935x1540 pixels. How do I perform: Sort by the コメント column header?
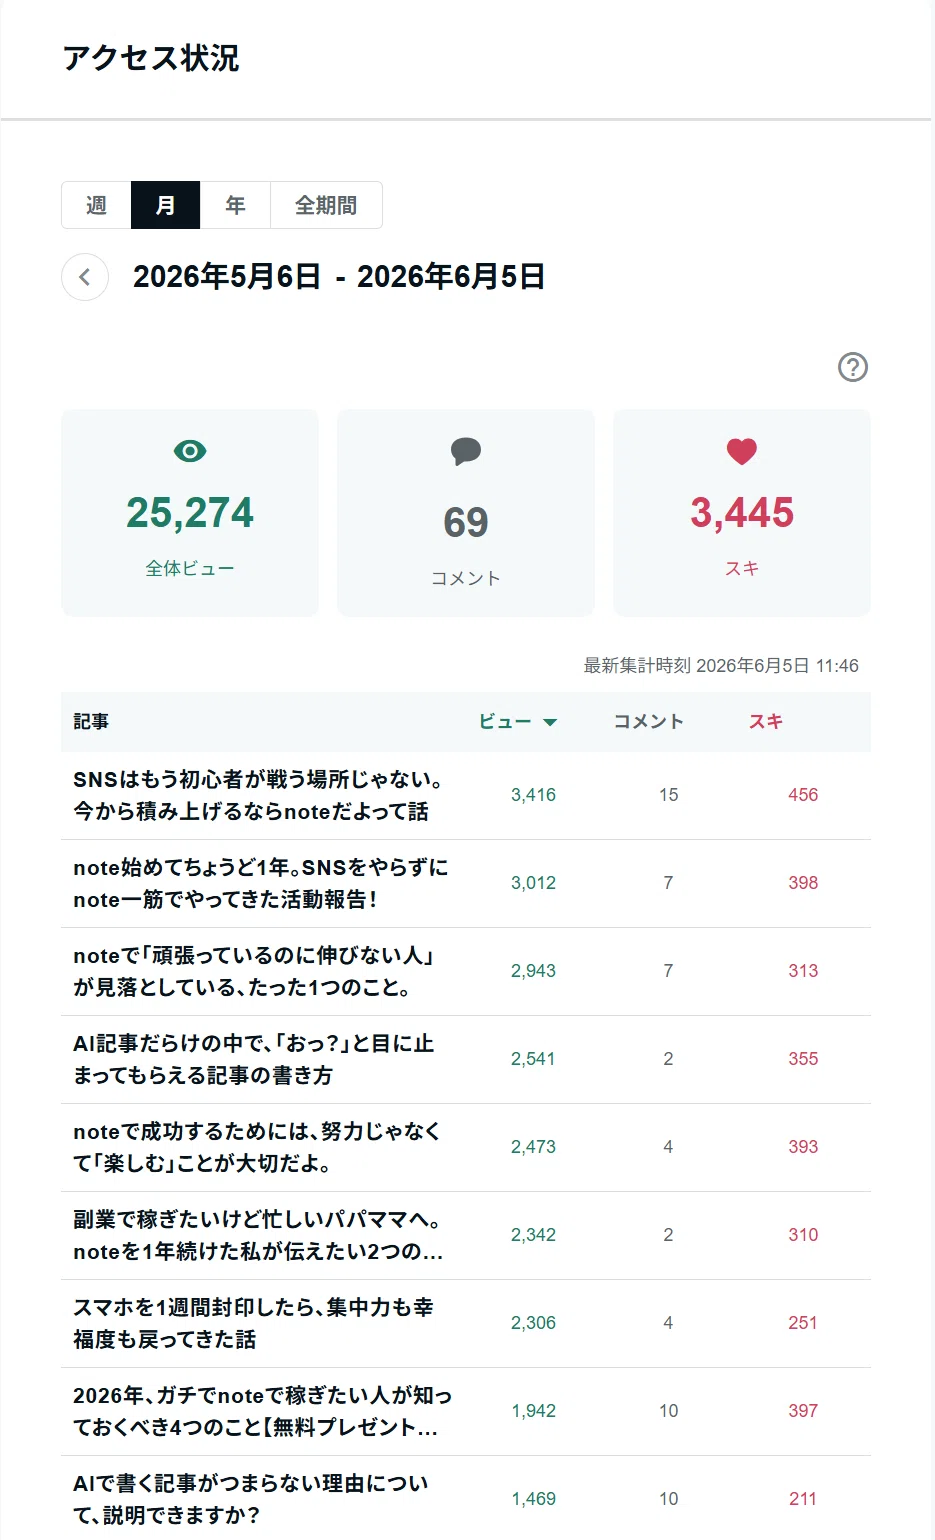coord(649,722)
